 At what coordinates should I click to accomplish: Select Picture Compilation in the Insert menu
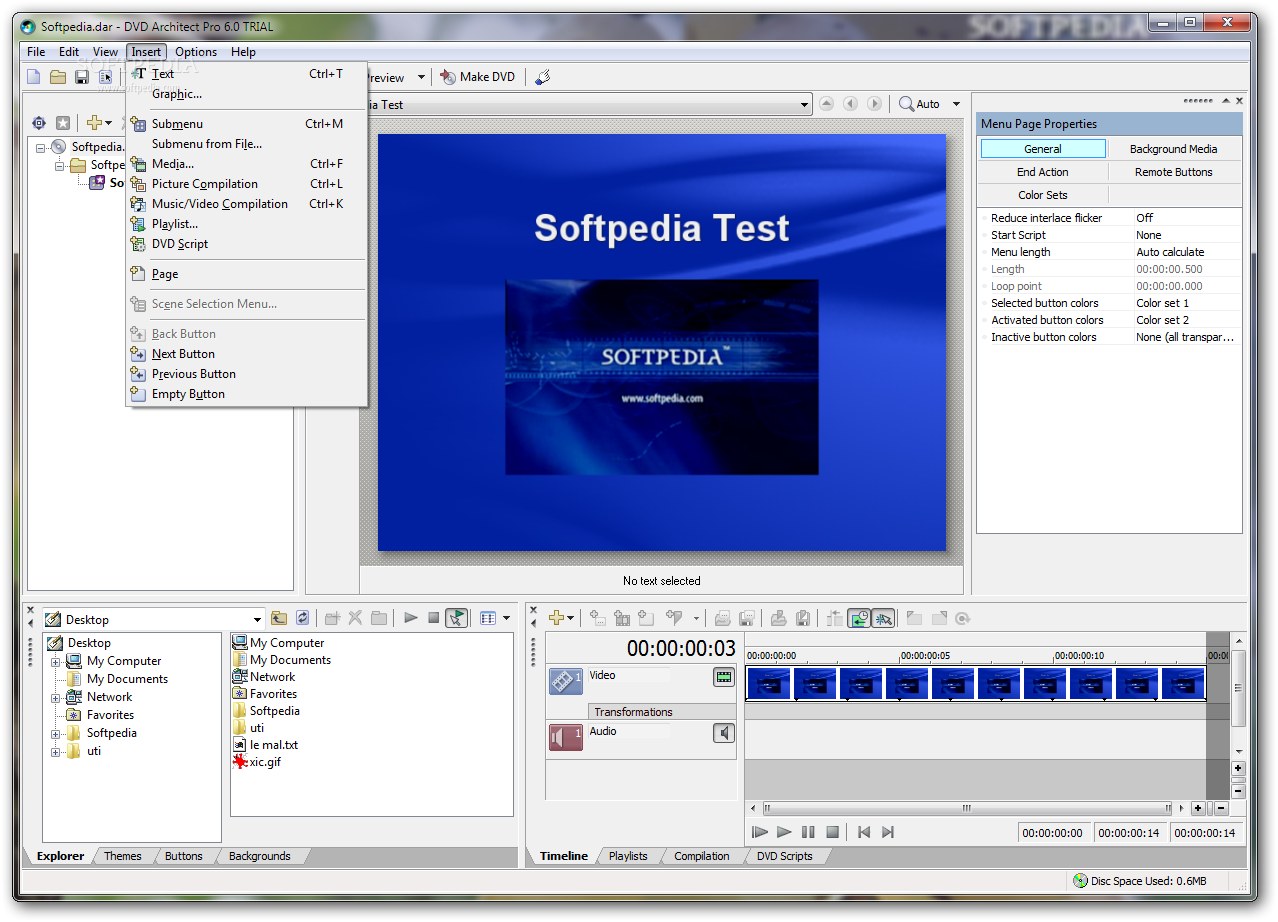[x=246, y=184]
